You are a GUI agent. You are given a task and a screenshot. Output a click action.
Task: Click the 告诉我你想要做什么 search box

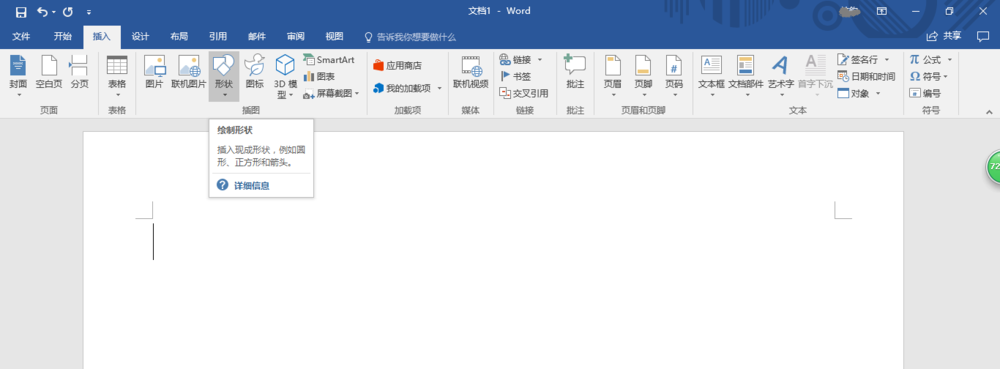click(x=410, y=37)
